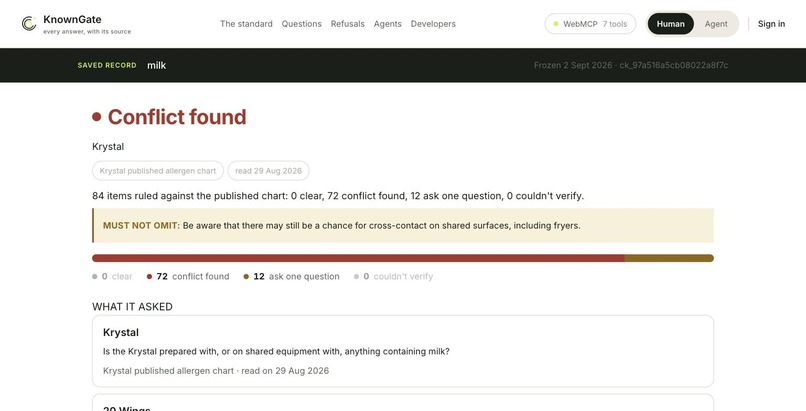Click the red conflict segment of the bar

point(358,258)
